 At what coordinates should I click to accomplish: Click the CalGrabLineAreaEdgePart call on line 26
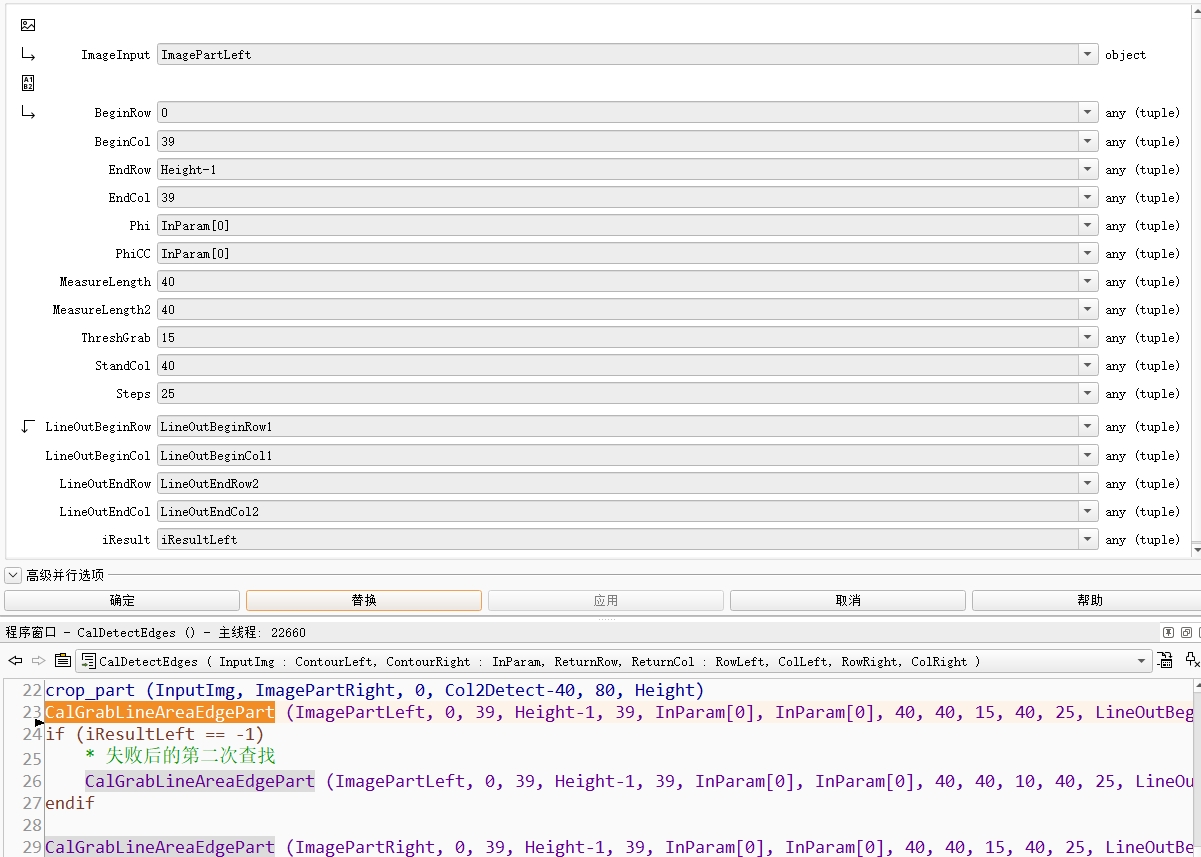200,781
